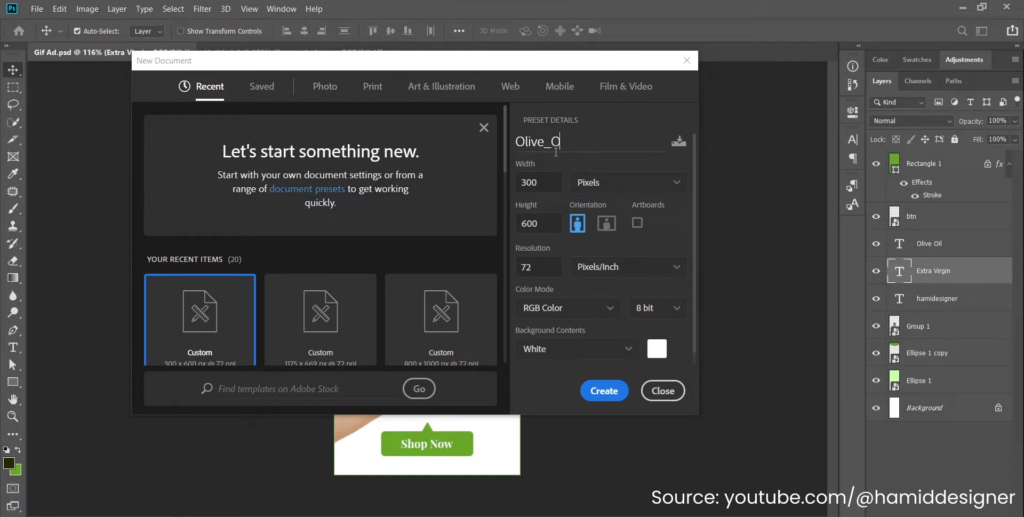Image resolution: width=1024 pixels, height=517 pixels.
Task: Select the Hand tool
Action: [12, 399]
